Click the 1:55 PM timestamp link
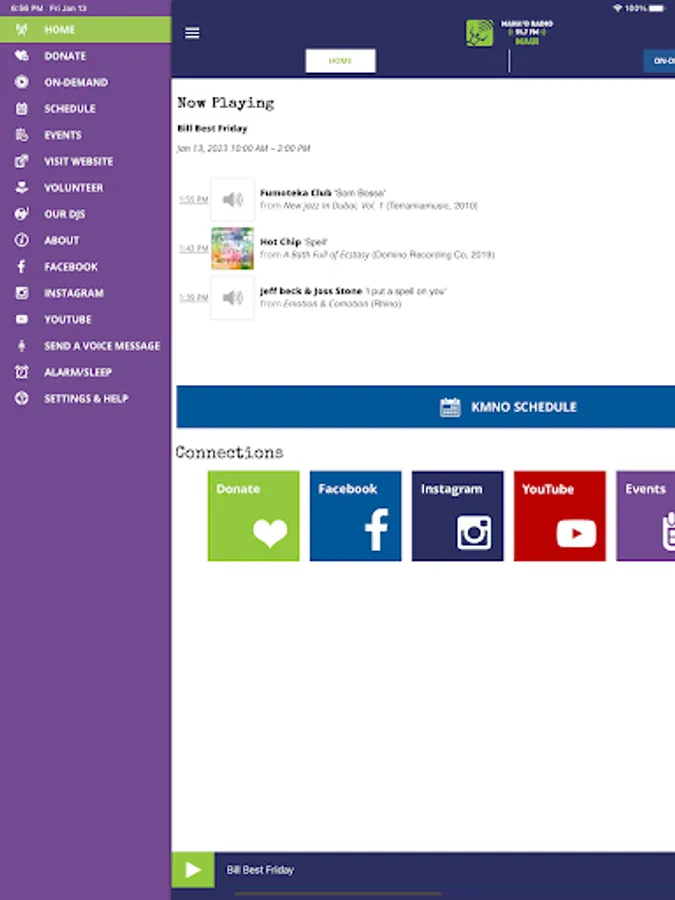Image resolution: width=675 pixels, height=900 pixels. pos(193,200)
